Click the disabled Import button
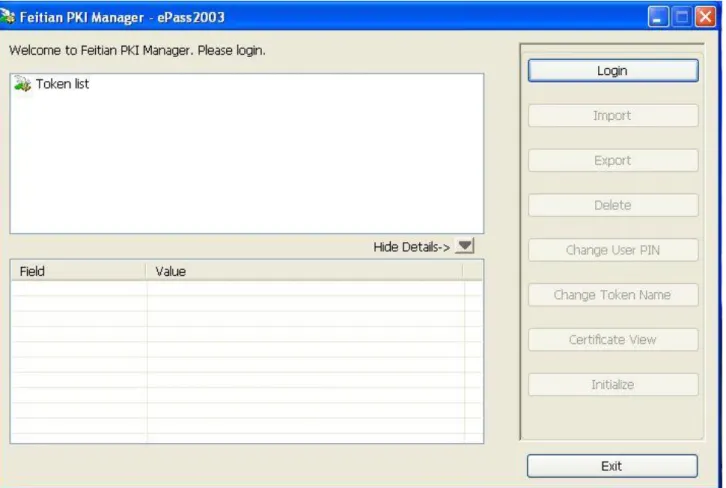The height and width of the screenshot is (488, 726). click(x=613, y=115)
